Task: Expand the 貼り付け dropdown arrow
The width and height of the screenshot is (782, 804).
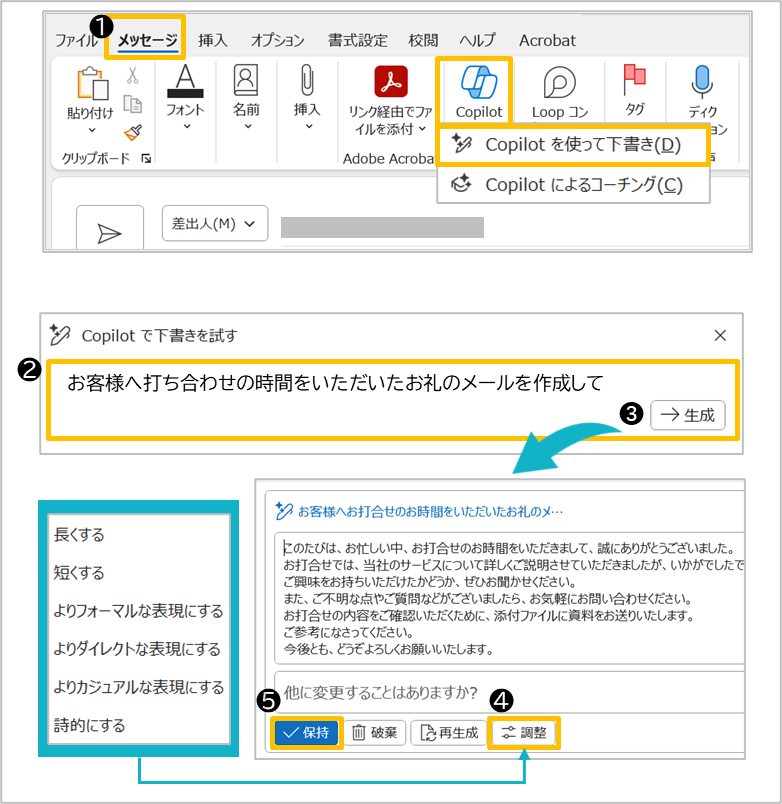Action: tap(92, 130)
